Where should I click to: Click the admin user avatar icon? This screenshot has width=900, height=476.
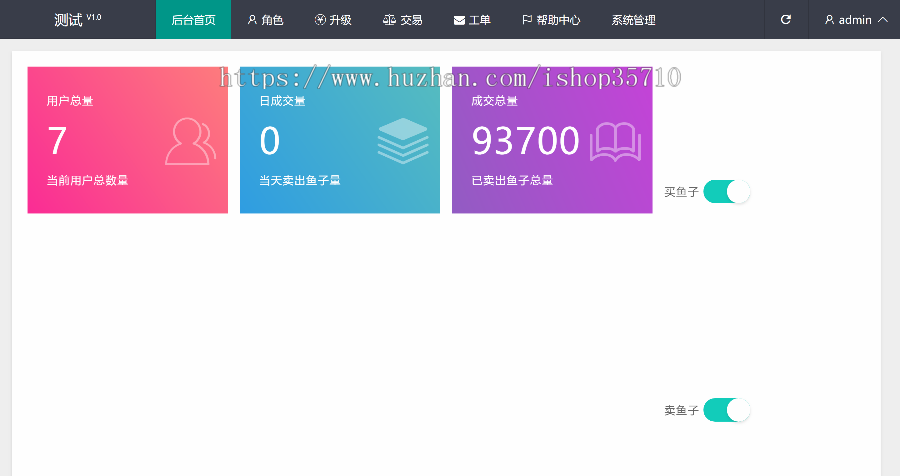tap(829, 20)
